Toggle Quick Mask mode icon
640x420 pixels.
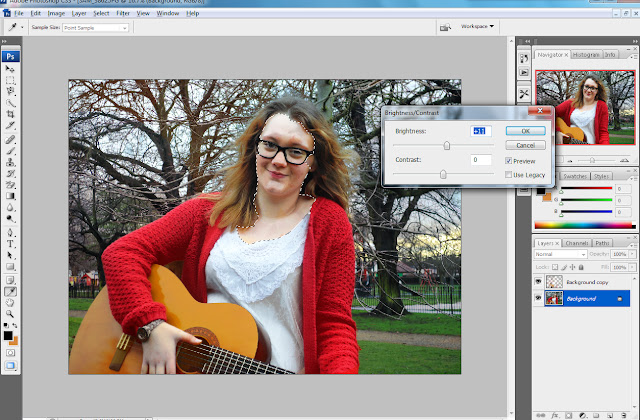(x=10, y=352)
